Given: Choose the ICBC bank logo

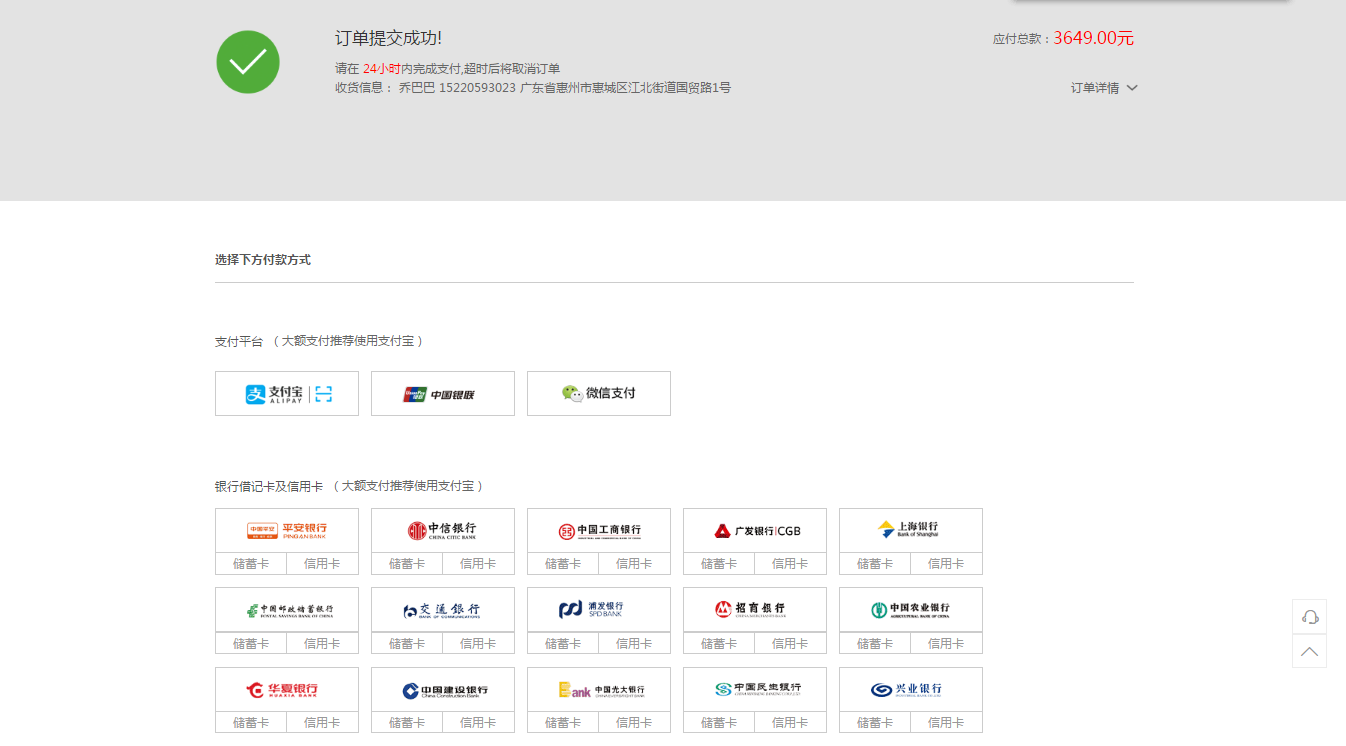Looking at the screenshot, I should point(599,530).
